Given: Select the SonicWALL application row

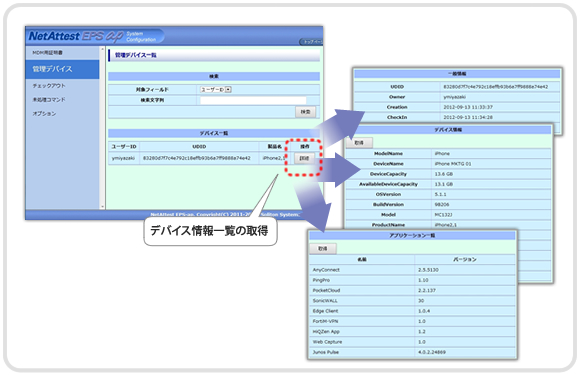Looking at the screenshot, I should tap(412, 301).
